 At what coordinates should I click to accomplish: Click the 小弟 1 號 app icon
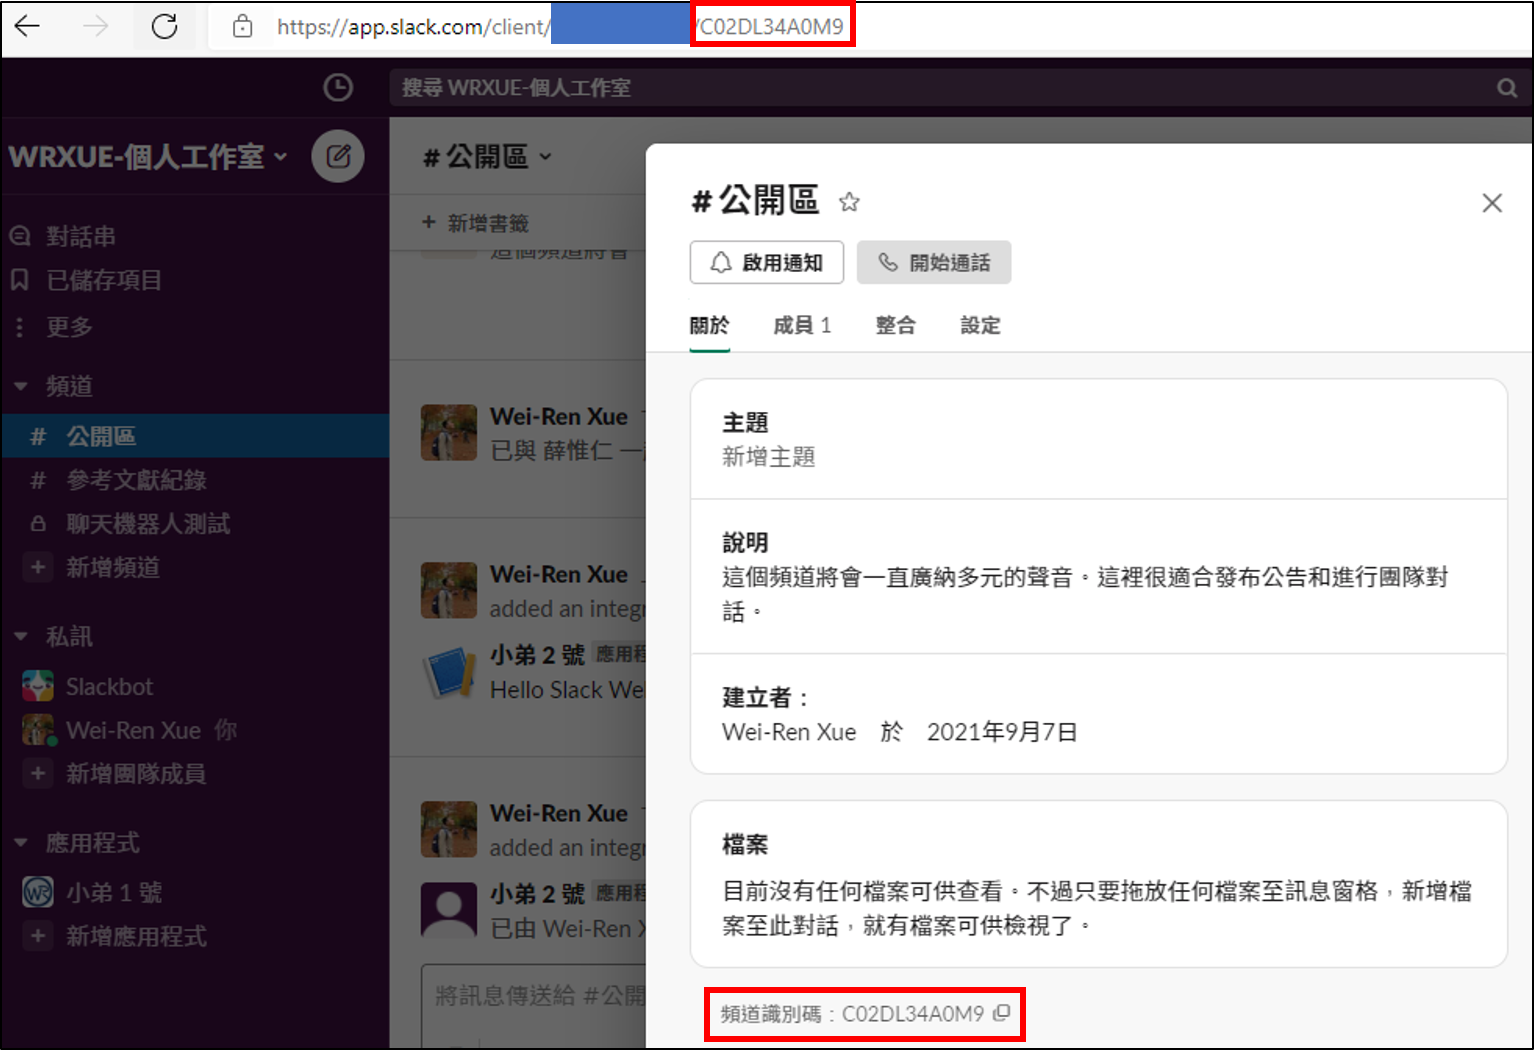[38, 892]
